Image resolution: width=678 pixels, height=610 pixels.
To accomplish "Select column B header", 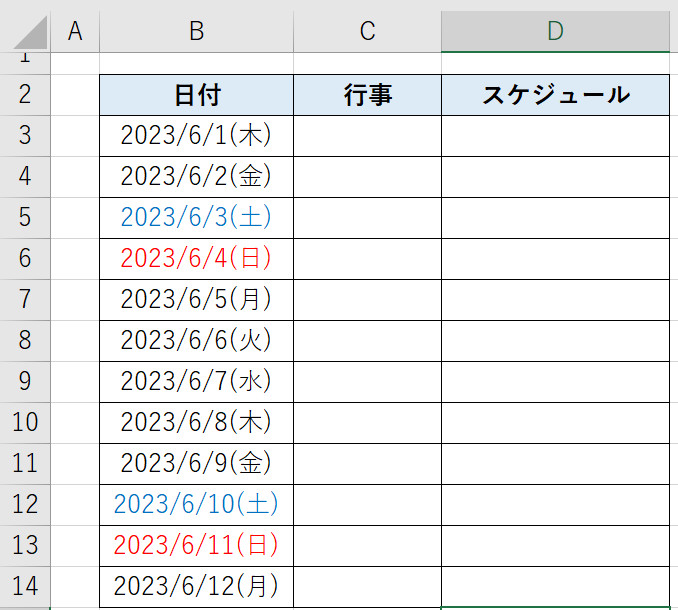I will pos(196,31).
